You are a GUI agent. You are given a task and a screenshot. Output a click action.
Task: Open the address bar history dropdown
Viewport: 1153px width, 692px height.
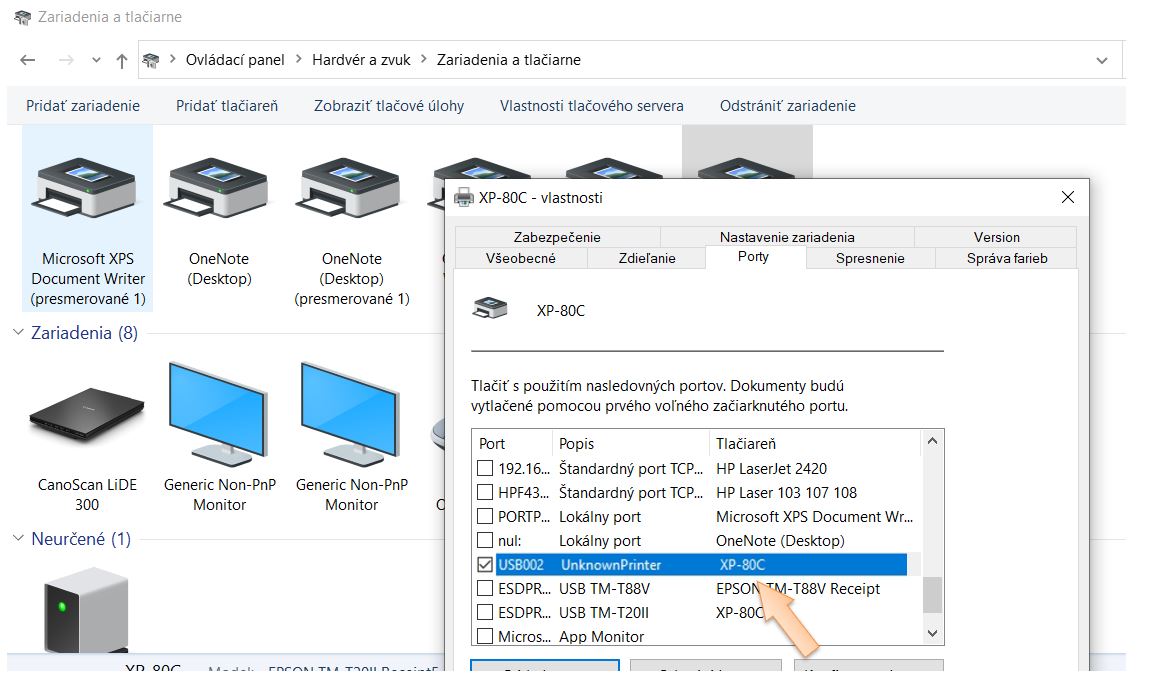[1102, 60]
